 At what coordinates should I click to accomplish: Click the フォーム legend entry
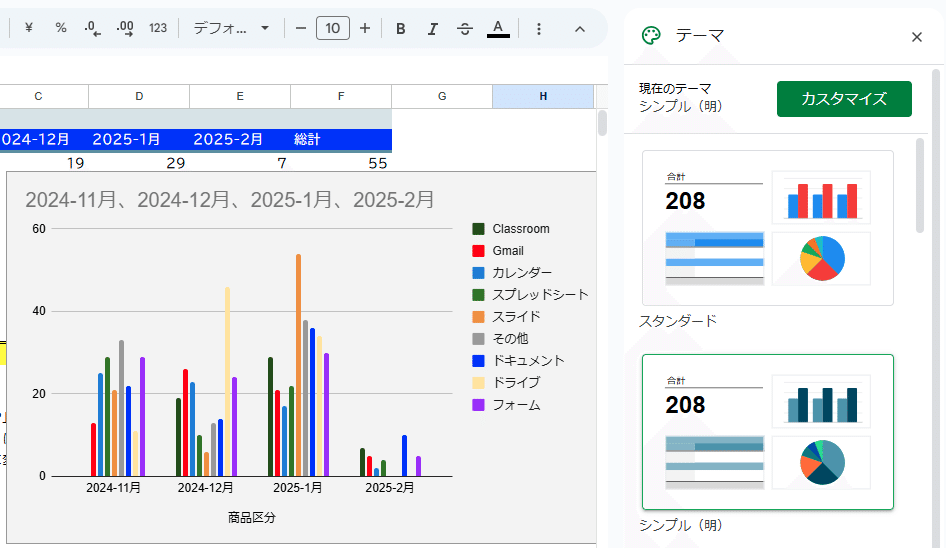506,405
